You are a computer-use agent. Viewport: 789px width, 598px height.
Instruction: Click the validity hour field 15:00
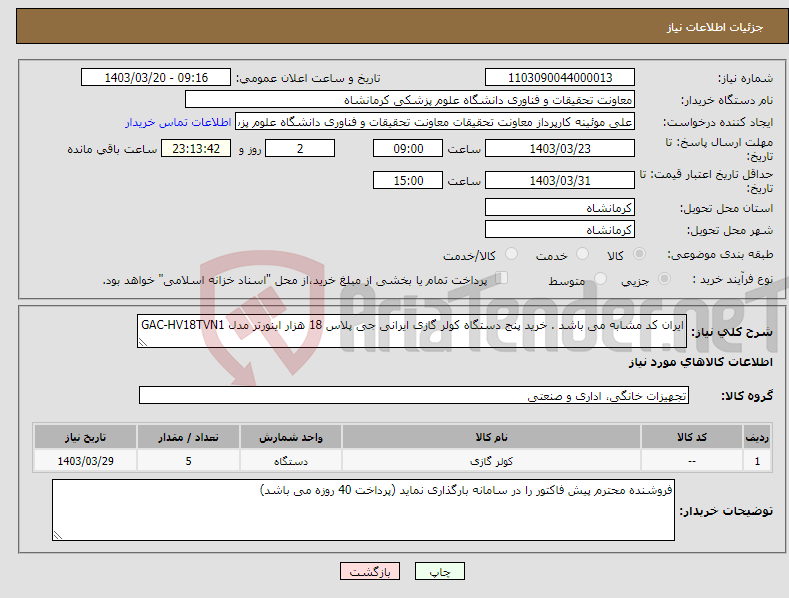coord(408,180)
